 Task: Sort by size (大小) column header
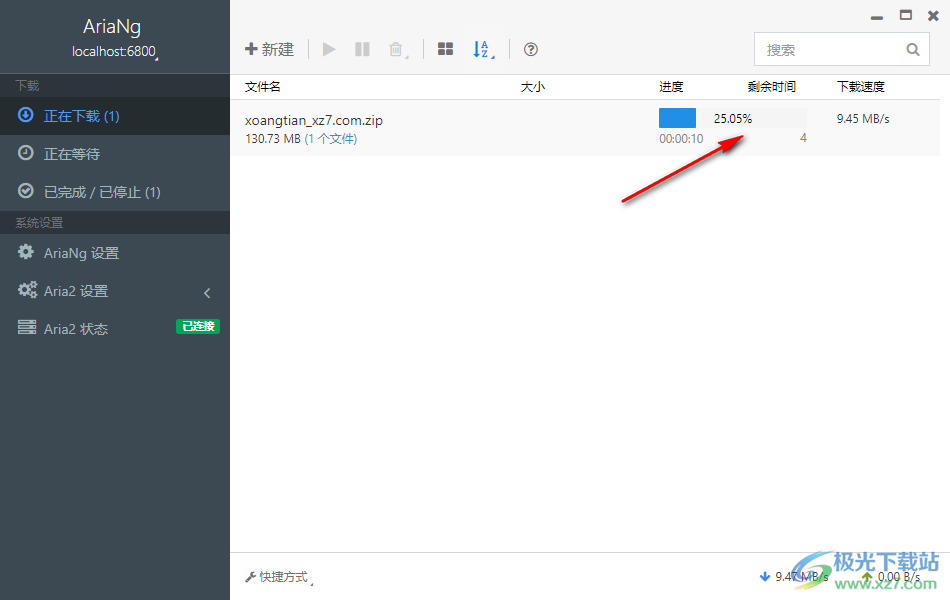coord(533,87)
